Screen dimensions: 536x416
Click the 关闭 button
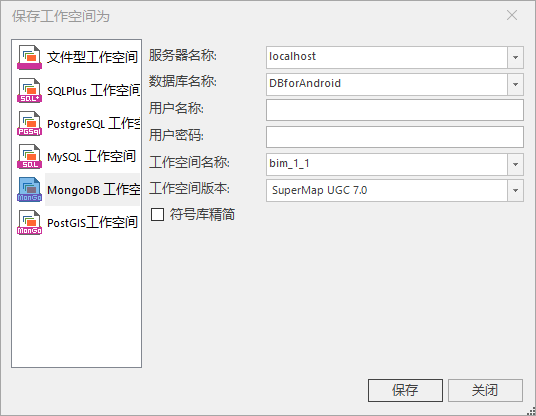485,390
